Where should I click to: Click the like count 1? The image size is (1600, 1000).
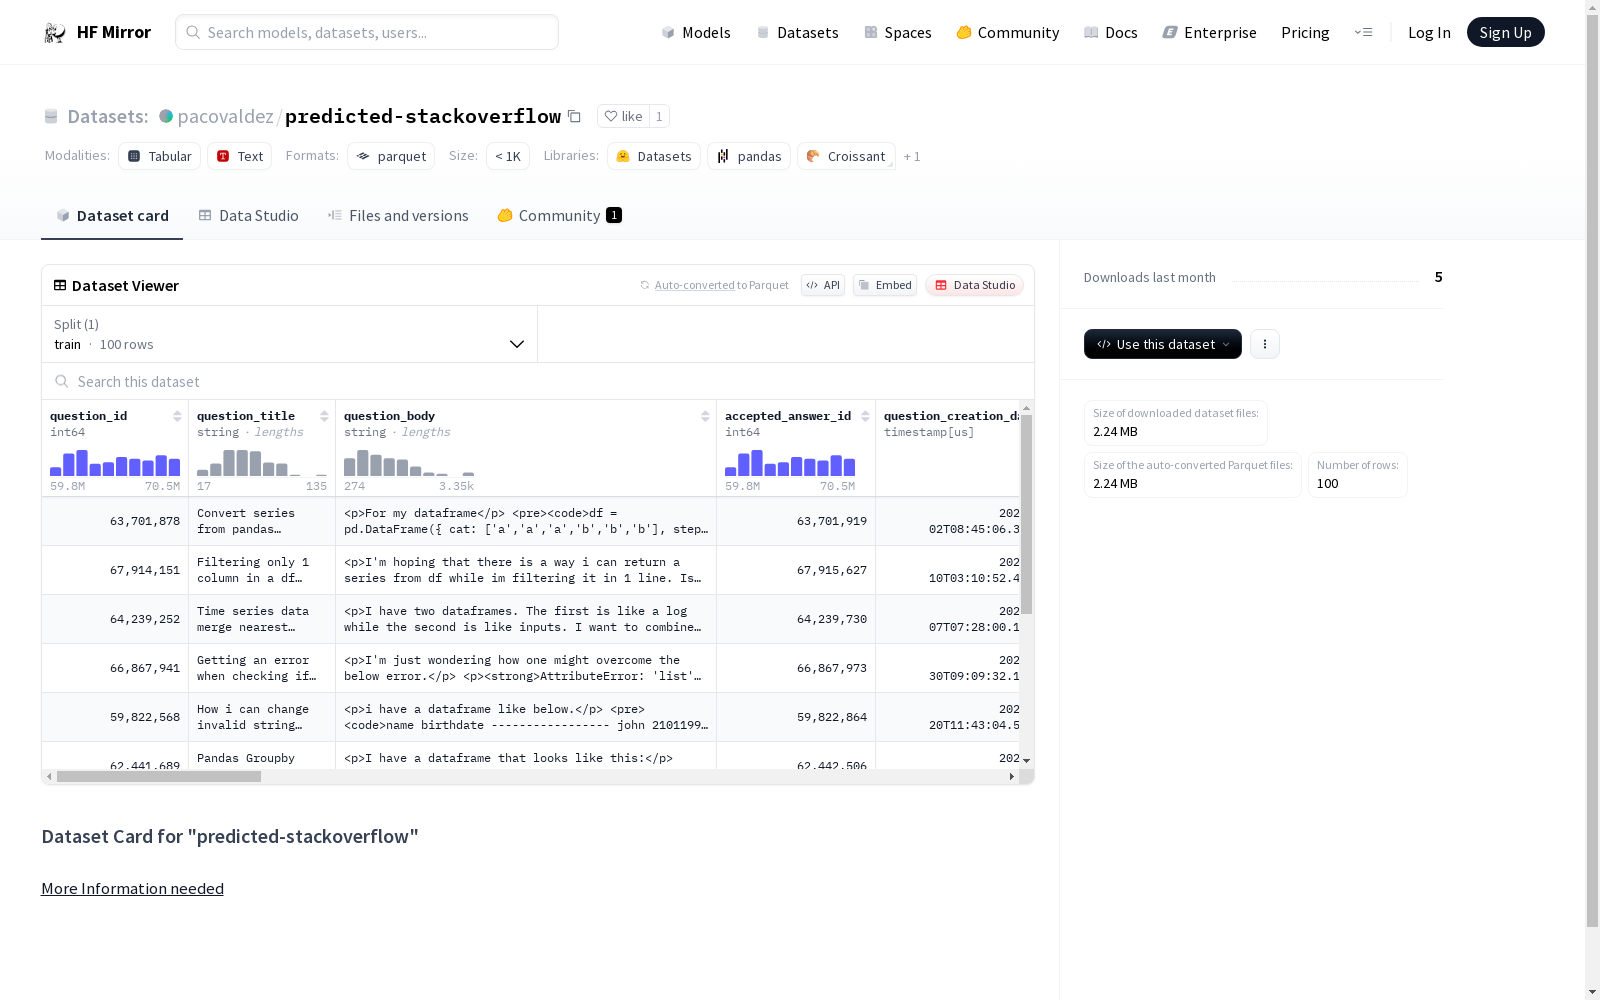[659, 116]
